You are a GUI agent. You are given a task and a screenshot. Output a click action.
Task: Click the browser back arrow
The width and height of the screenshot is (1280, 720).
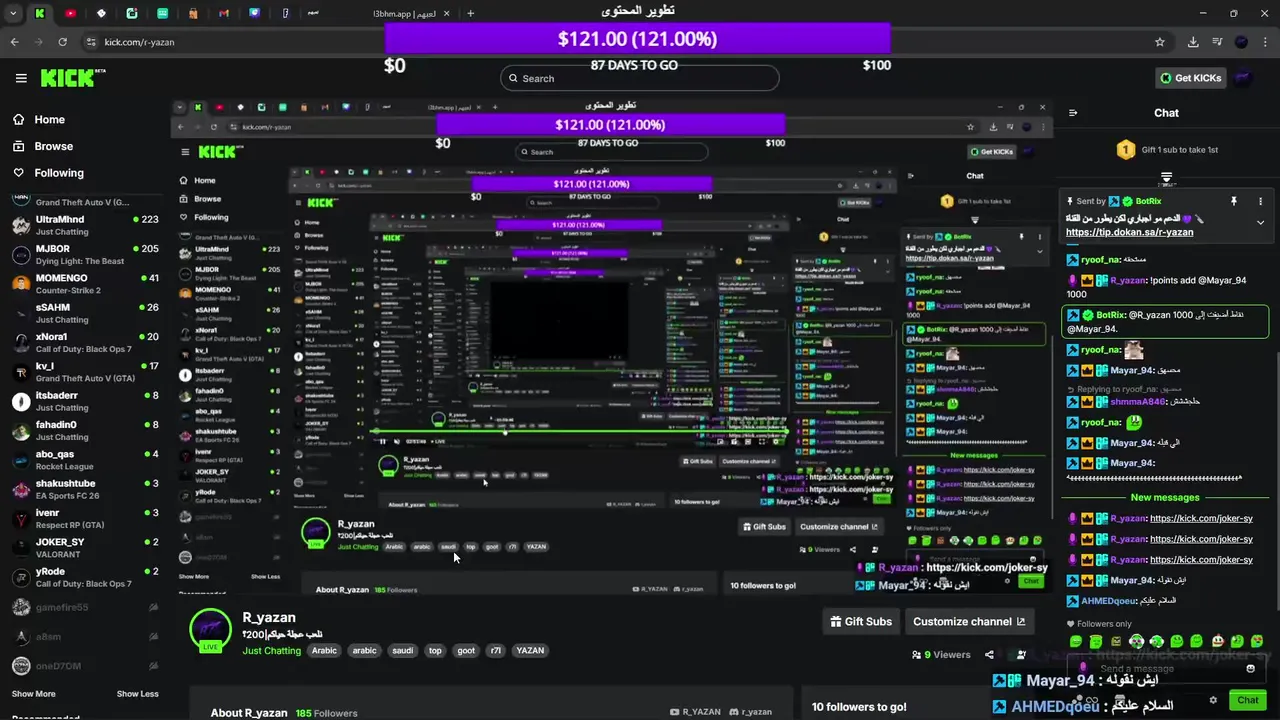[x=14, y=42]
